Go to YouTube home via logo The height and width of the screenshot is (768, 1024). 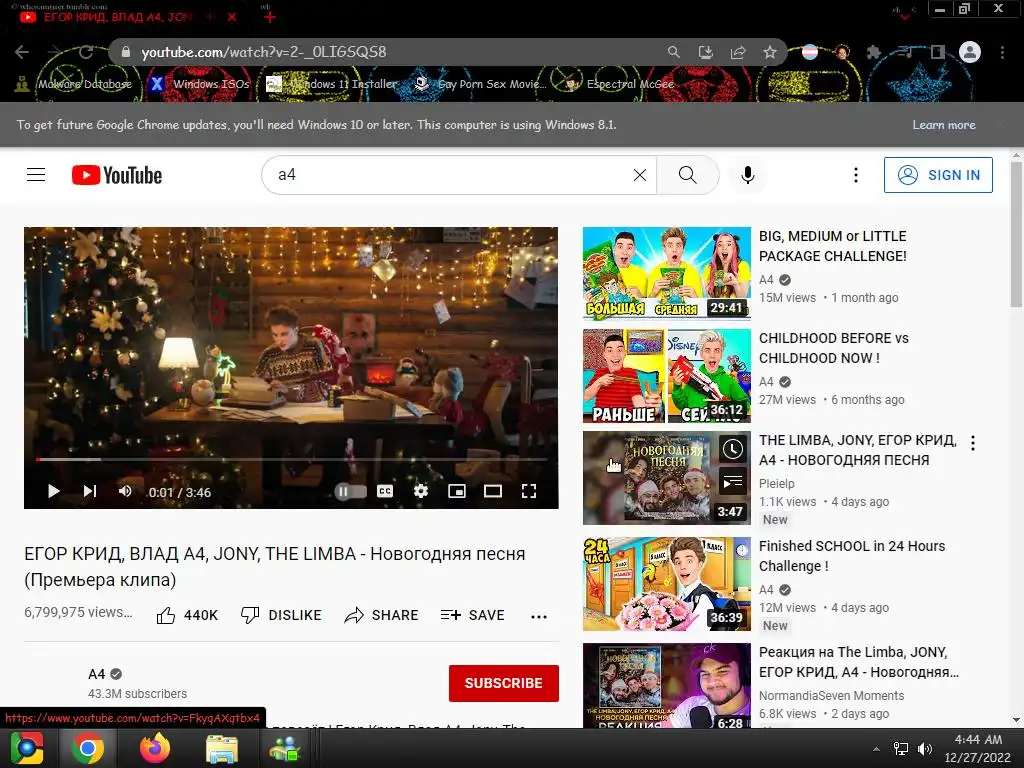point(117,175)
